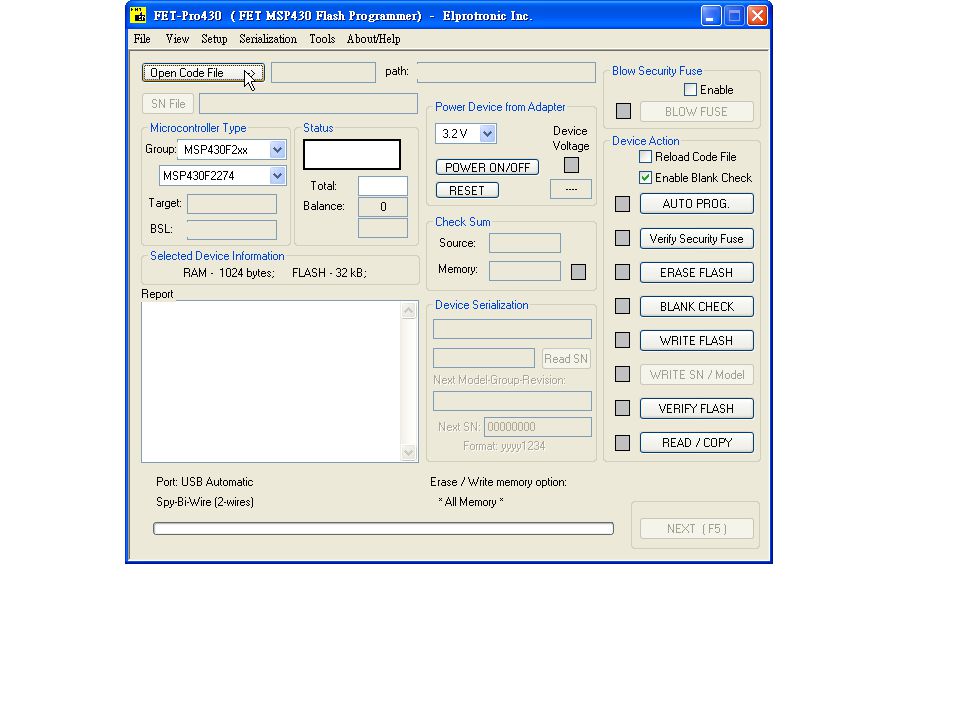
Task: Expand the microcontroller Group dropdown
Action: coord(277,149)
